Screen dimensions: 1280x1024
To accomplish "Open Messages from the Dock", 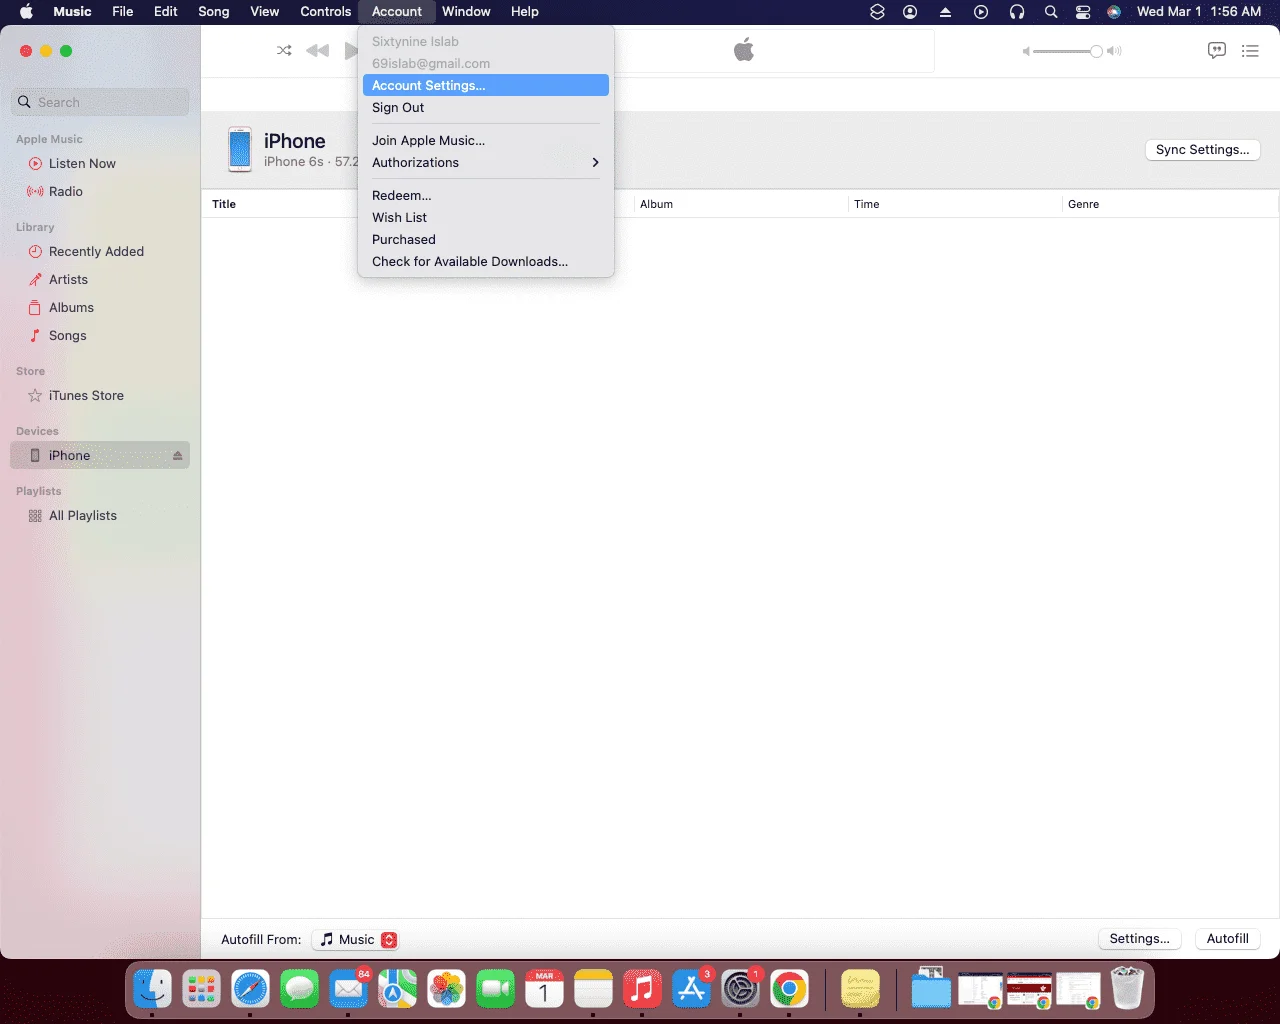I will point(299,990).
